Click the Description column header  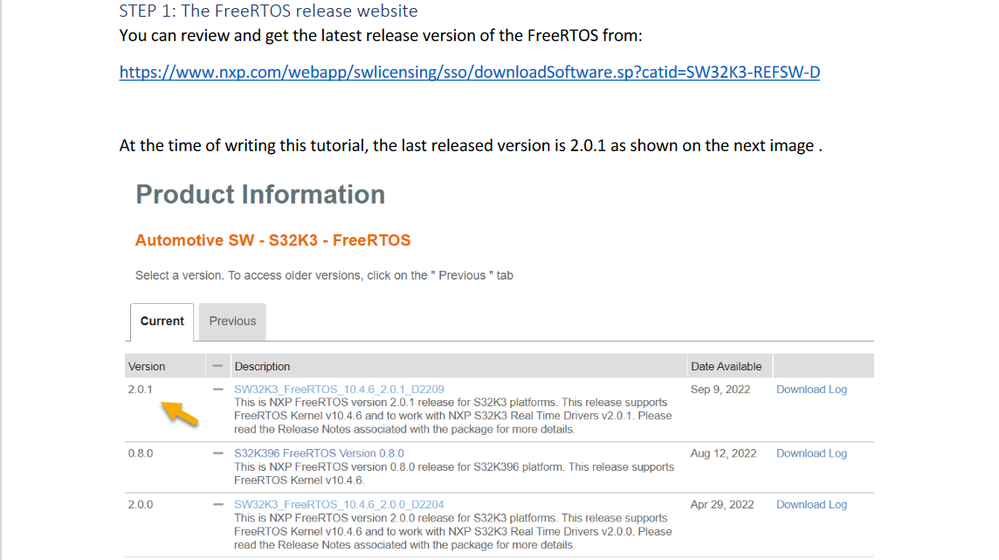click(262, 367)
